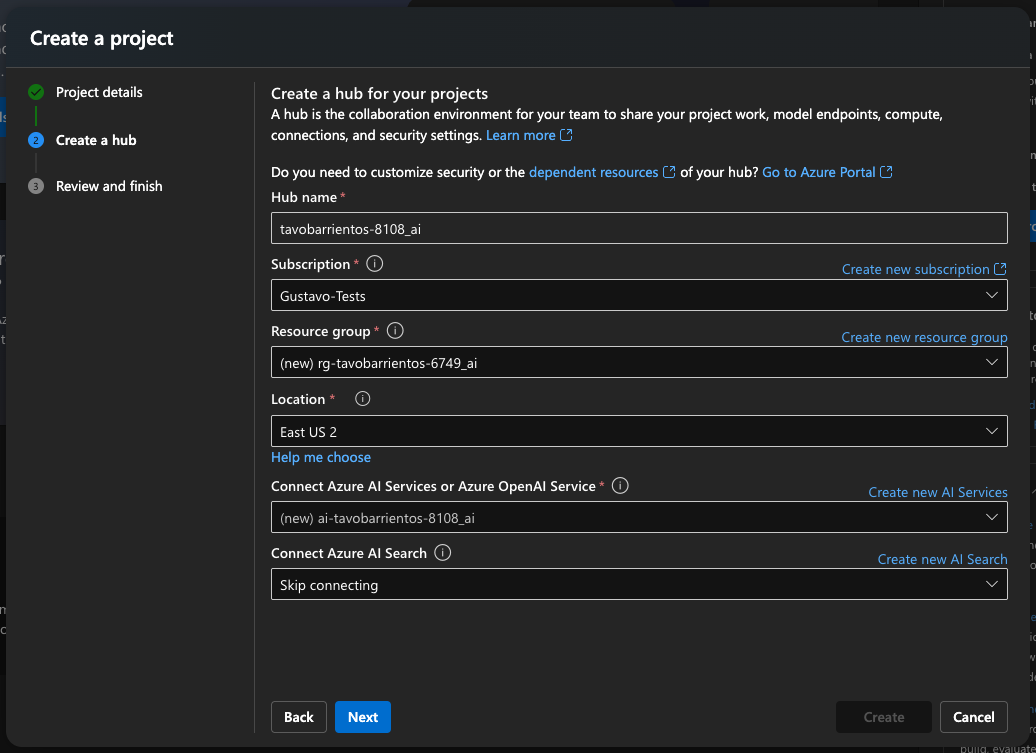Open the Location dropdown showing East US 2
This screenshot has height=753, width=1036.
pos(639,431)
